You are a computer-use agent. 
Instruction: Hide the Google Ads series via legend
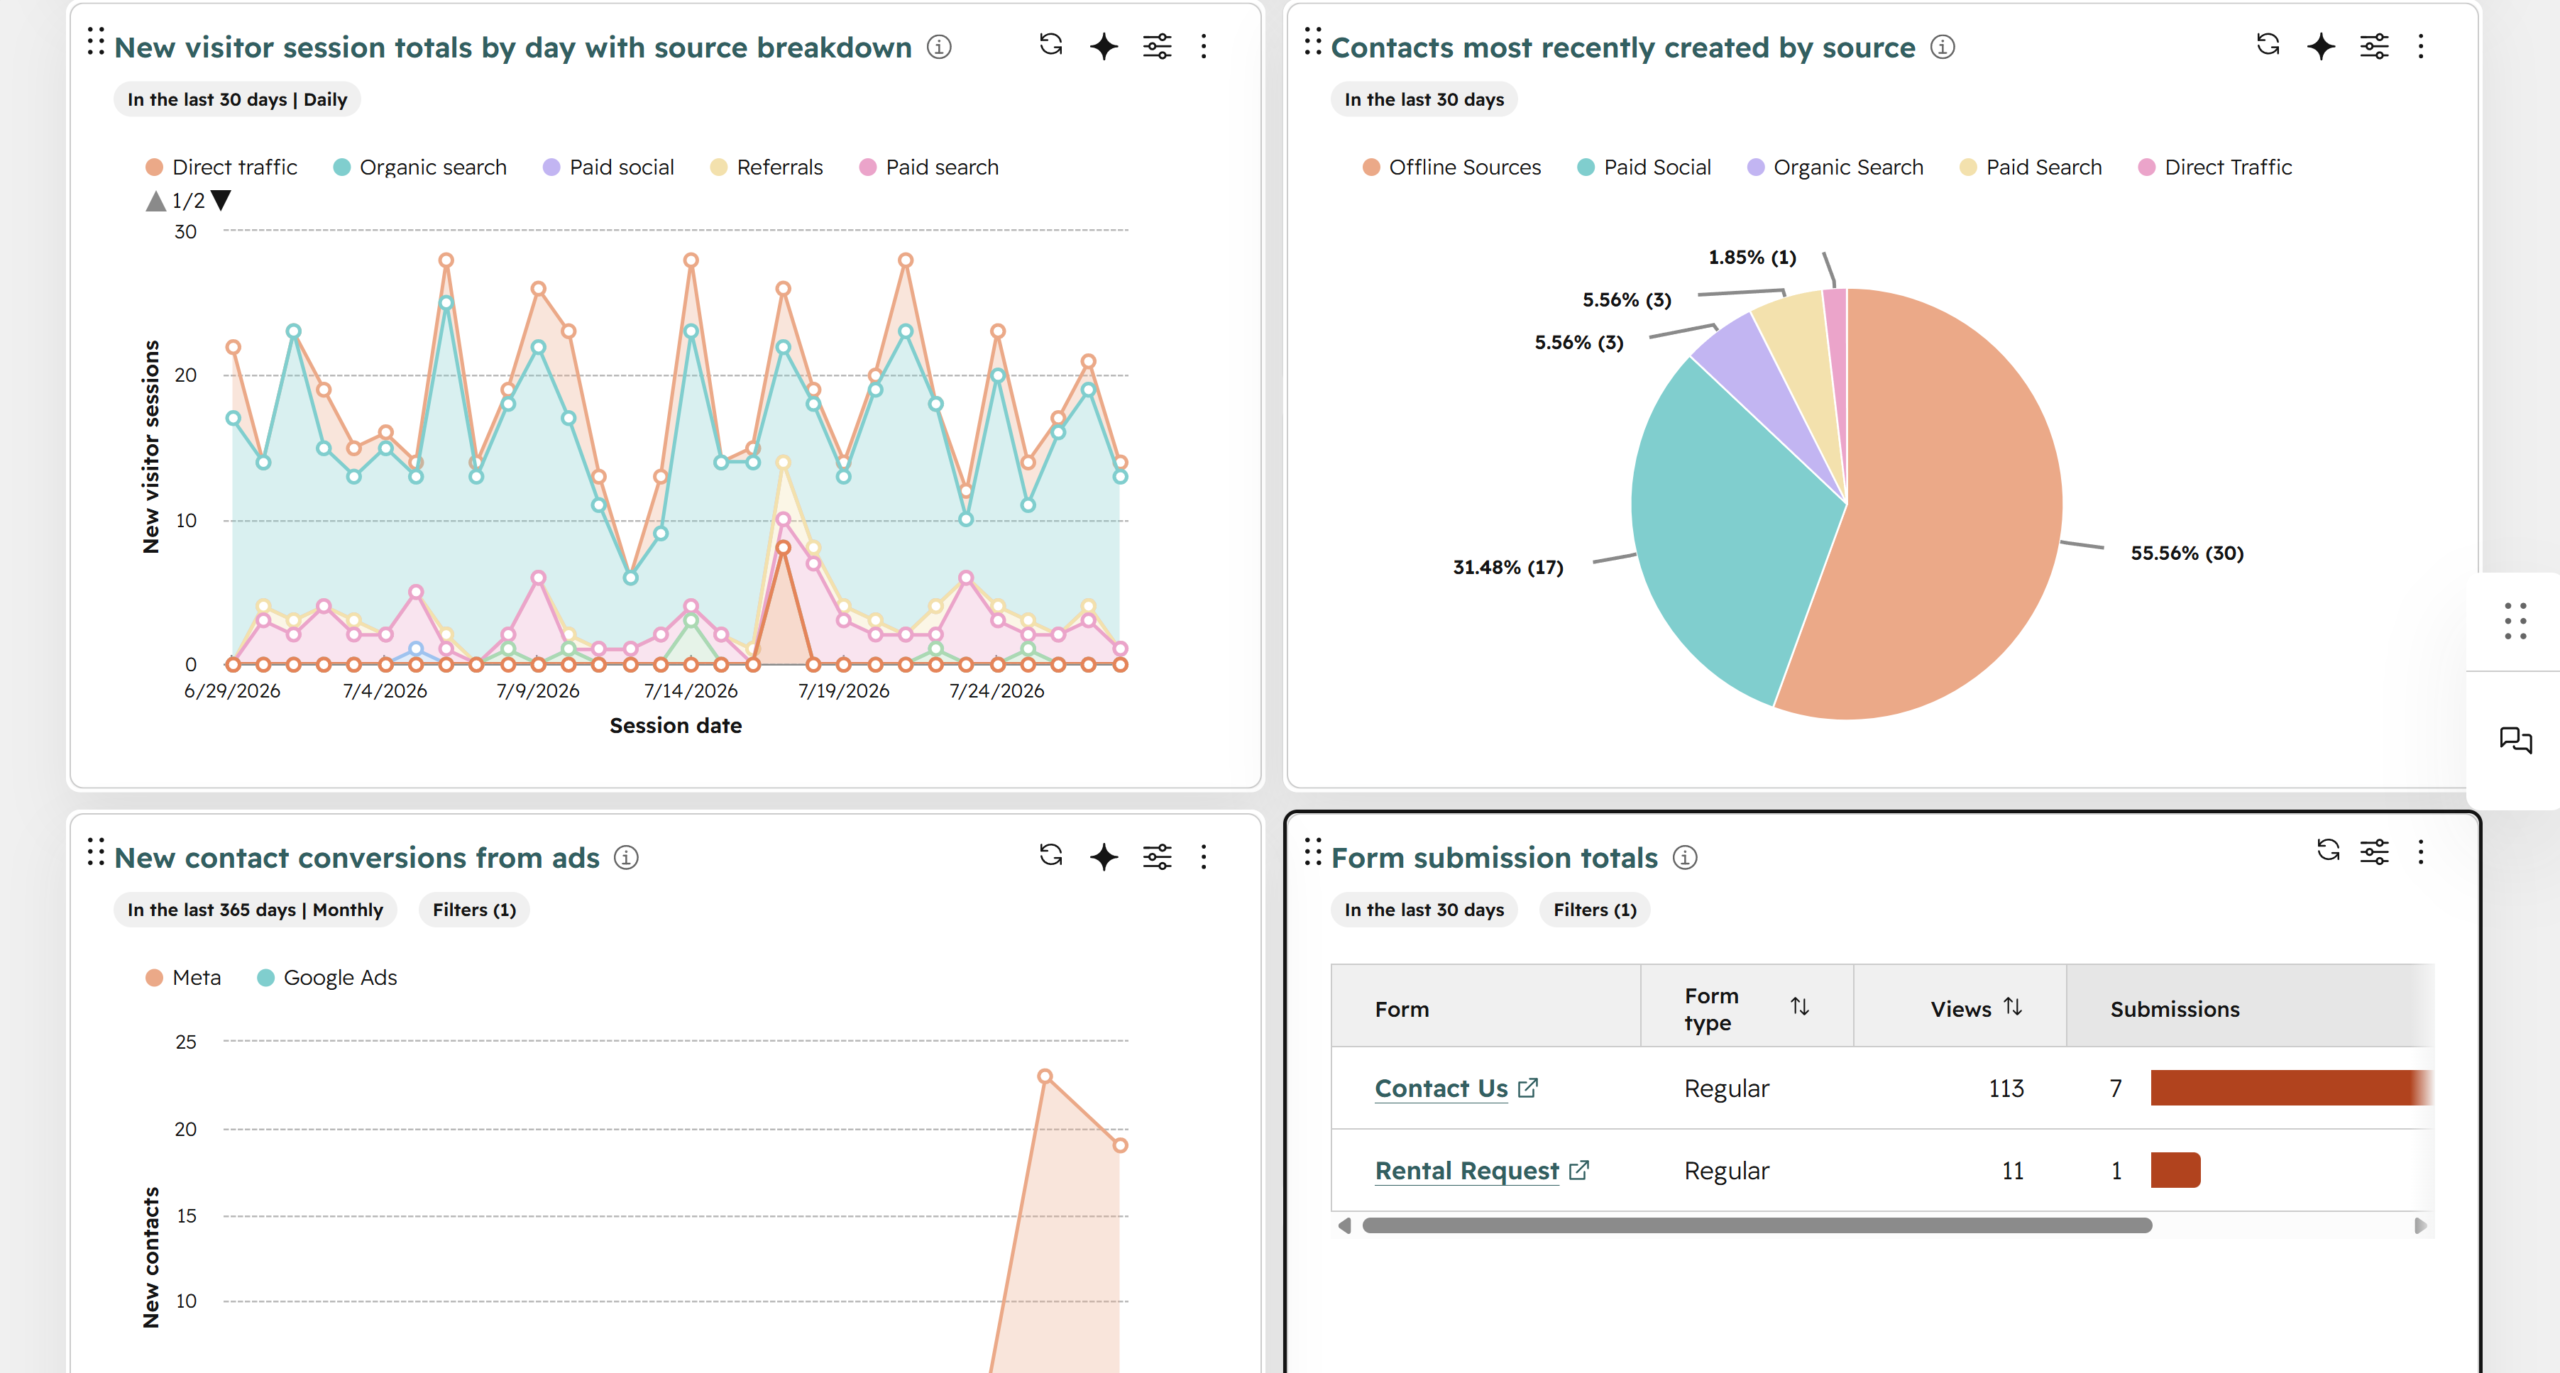327,977
